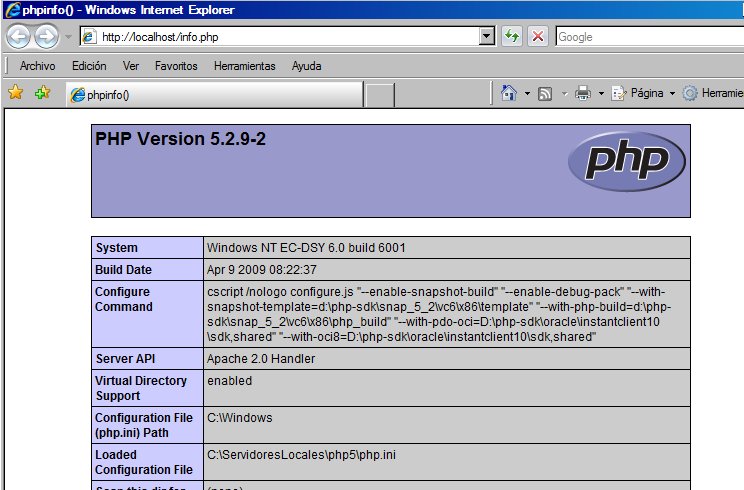The height and width of the screenshot is (490, 744).
Task: Click the browser Back arrow button
Action: 18,37
